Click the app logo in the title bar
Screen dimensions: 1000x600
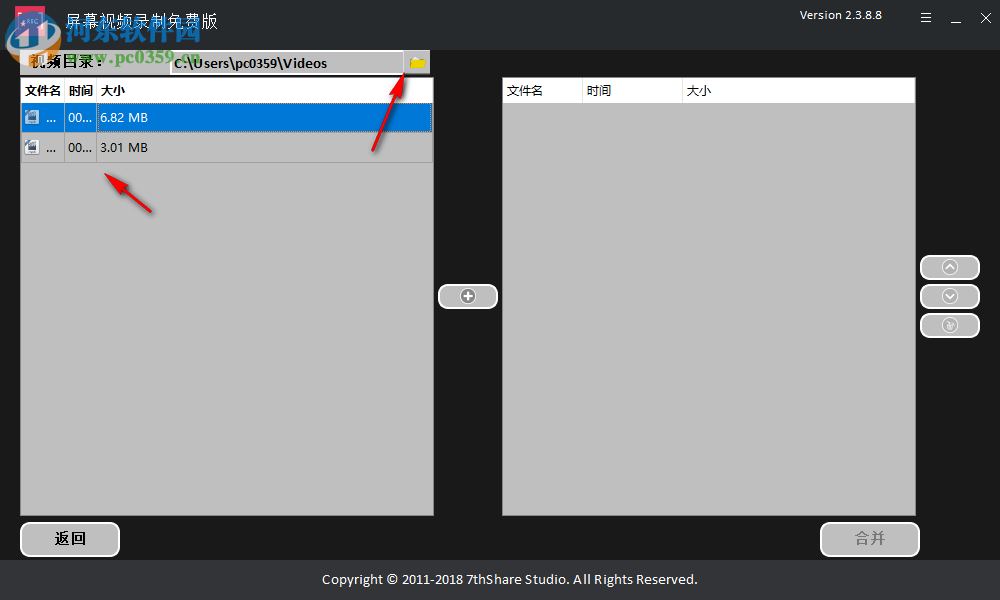click(30, 23)
